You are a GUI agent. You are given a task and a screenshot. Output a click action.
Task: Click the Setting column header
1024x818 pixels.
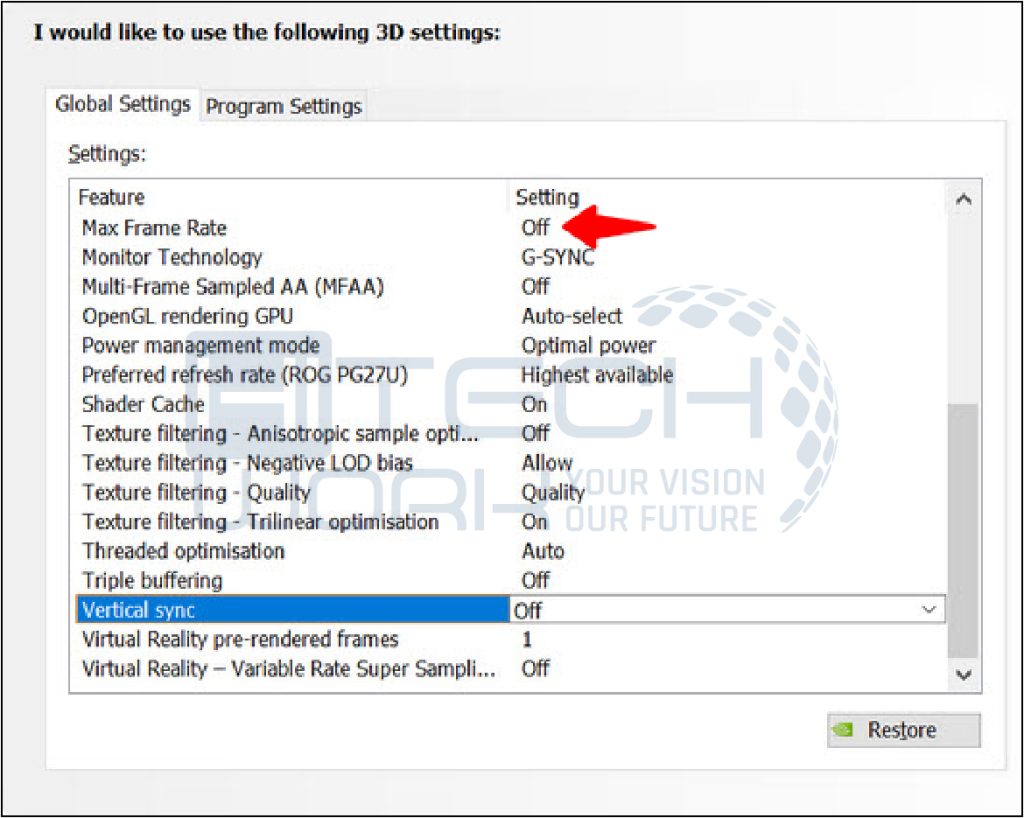click(547, 197)
